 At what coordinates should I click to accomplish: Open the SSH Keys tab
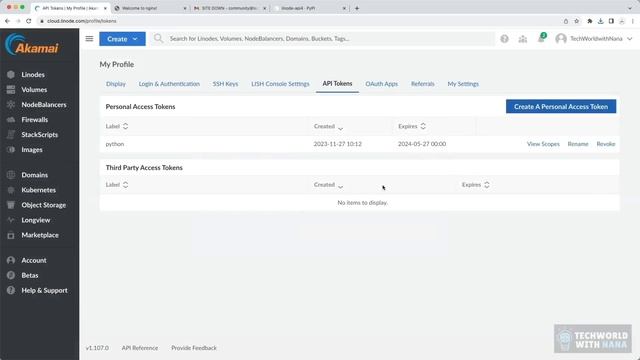tap(225, 84)
